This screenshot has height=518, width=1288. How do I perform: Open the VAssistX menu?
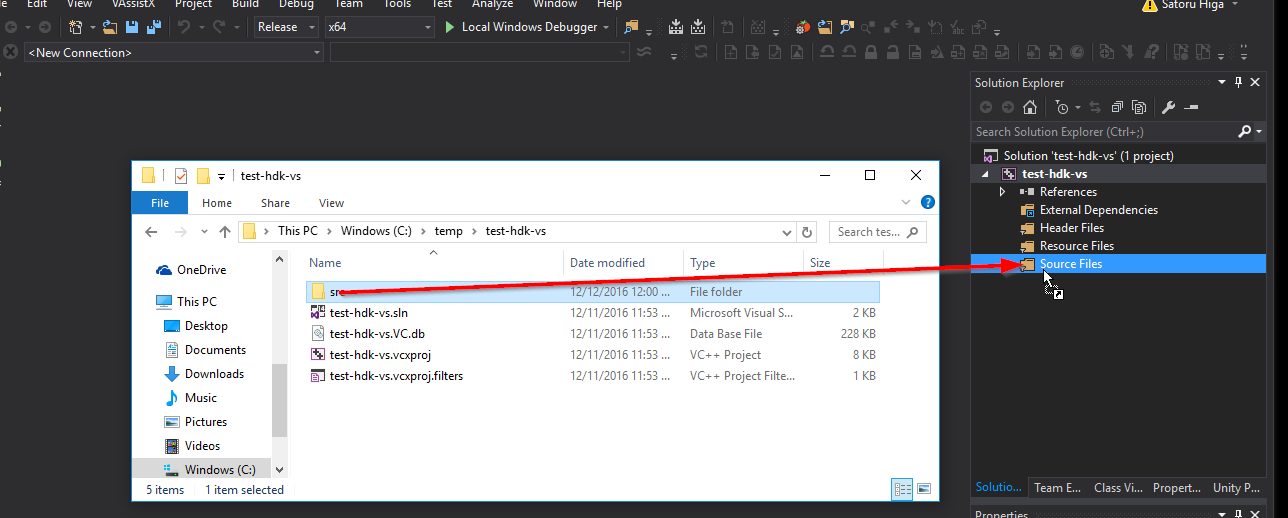132,4
